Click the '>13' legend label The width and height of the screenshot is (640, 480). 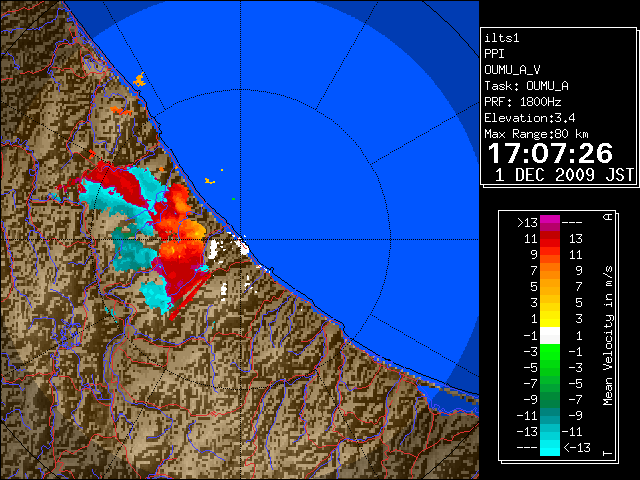[527, 223]
